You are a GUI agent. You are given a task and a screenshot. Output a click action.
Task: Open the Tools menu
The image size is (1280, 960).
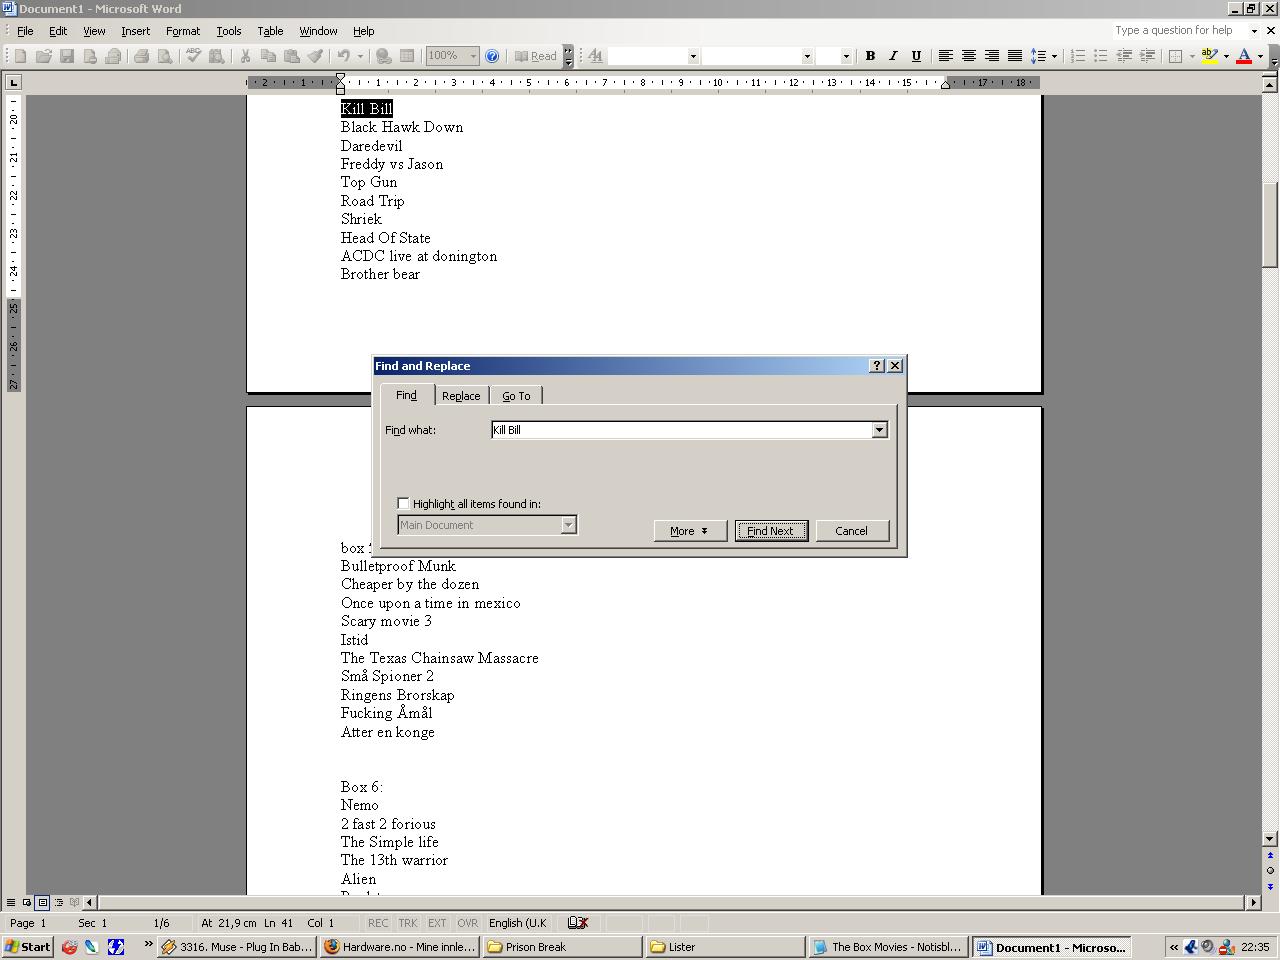point(229,31)
